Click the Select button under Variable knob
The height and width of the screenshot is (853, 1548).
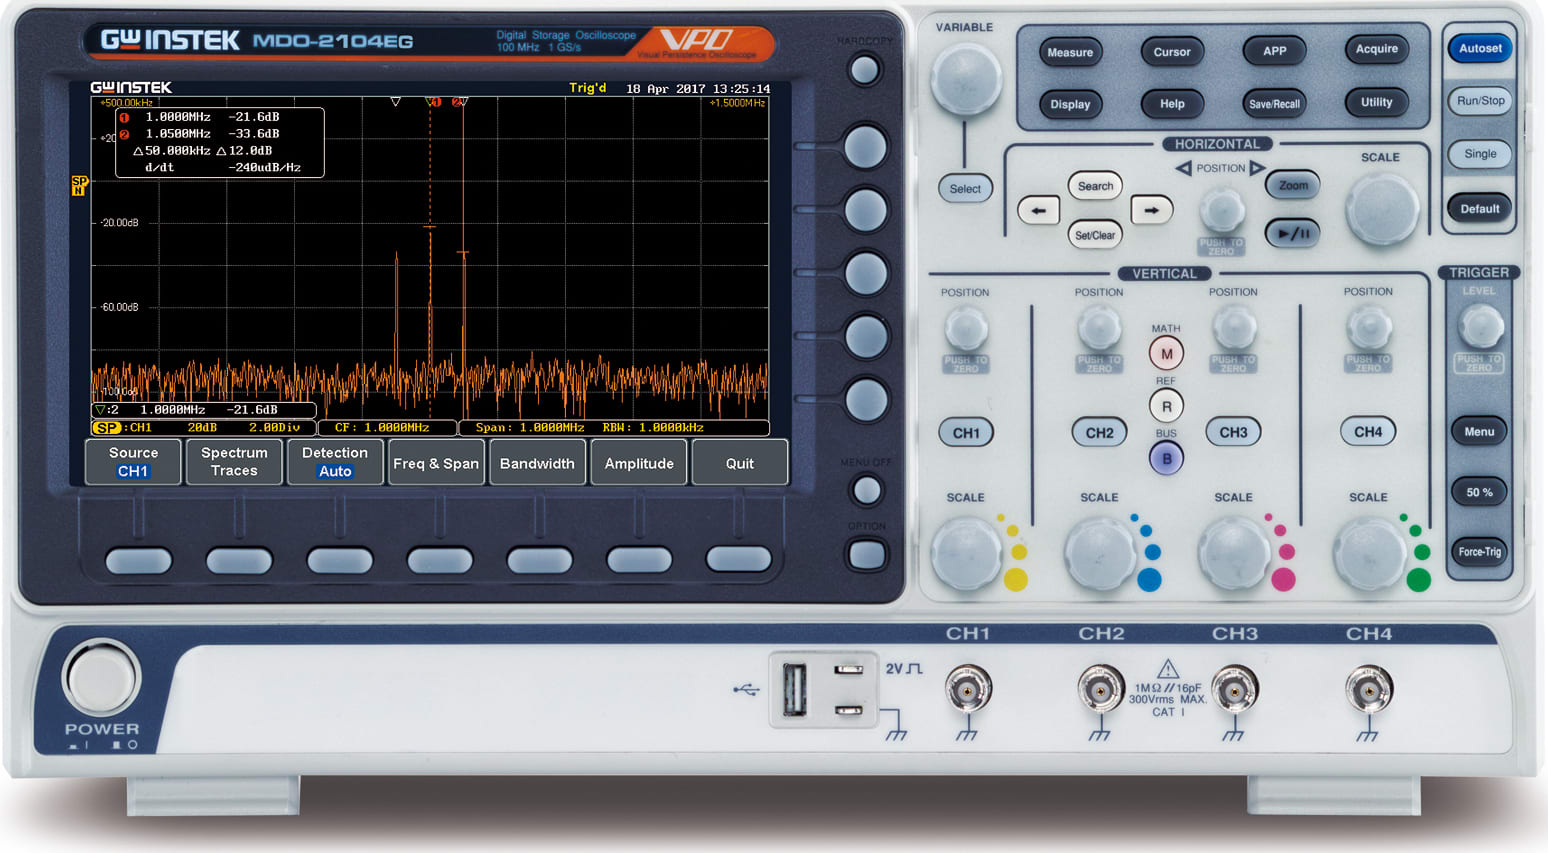point(965,188)
